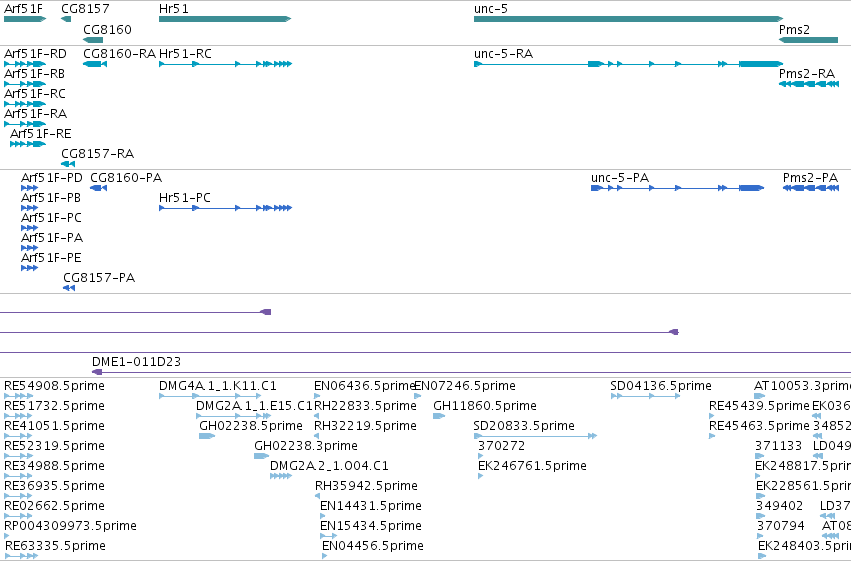
Task: Click the Hr51 gene label
Action: [x=174, y=9]
